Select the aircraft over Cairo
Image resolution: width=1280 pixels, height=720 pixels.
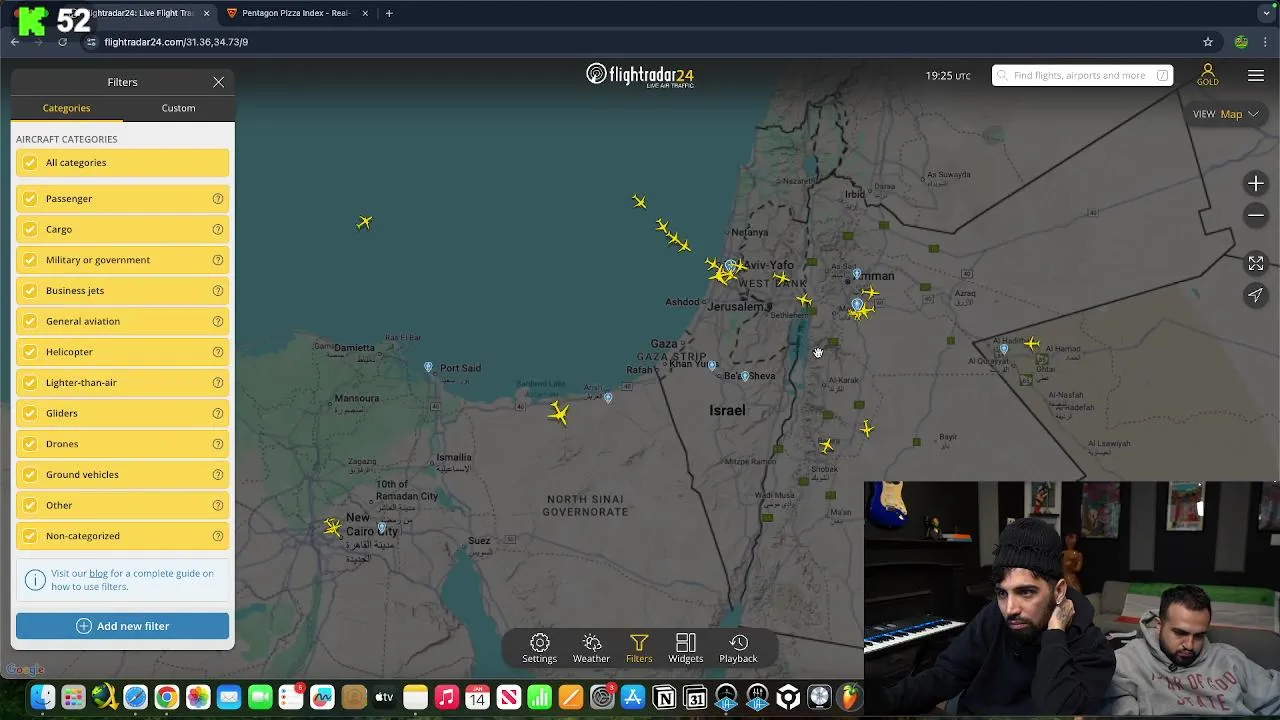coord(333,527)
